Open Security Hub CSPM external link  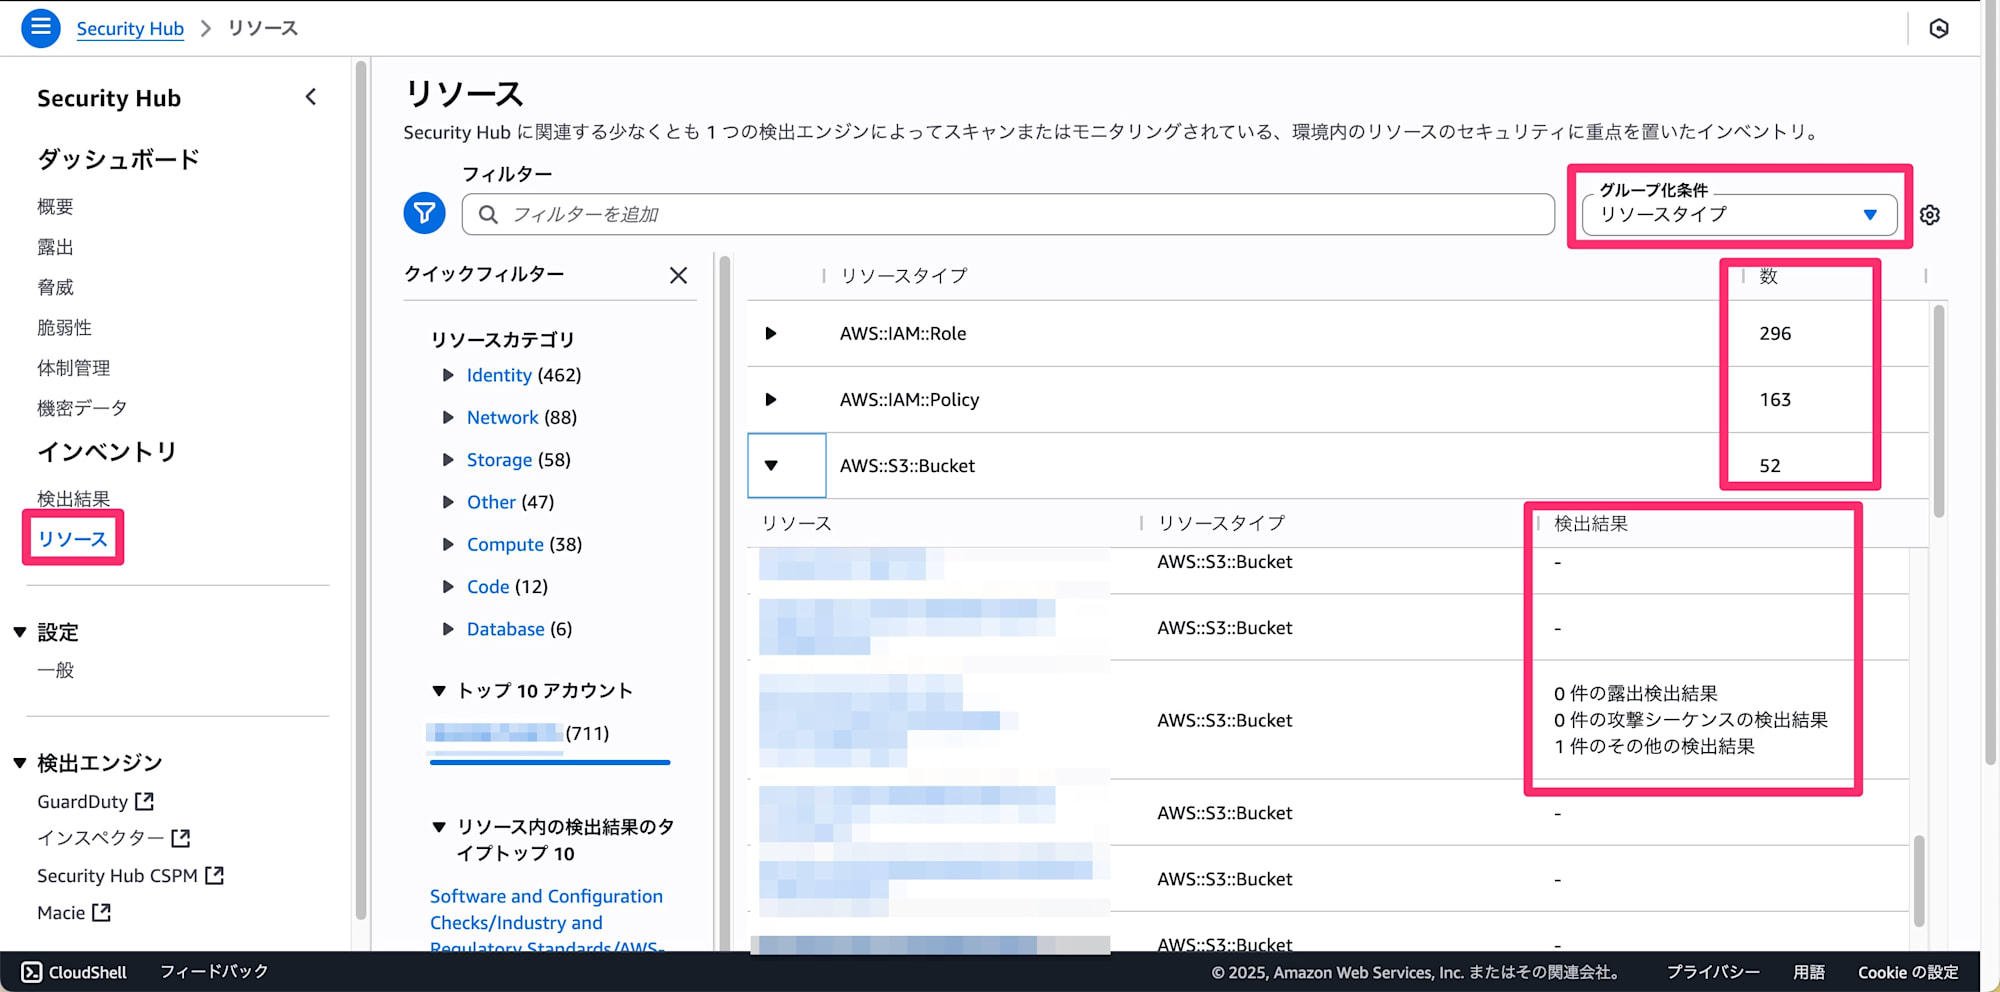[130, 876]
